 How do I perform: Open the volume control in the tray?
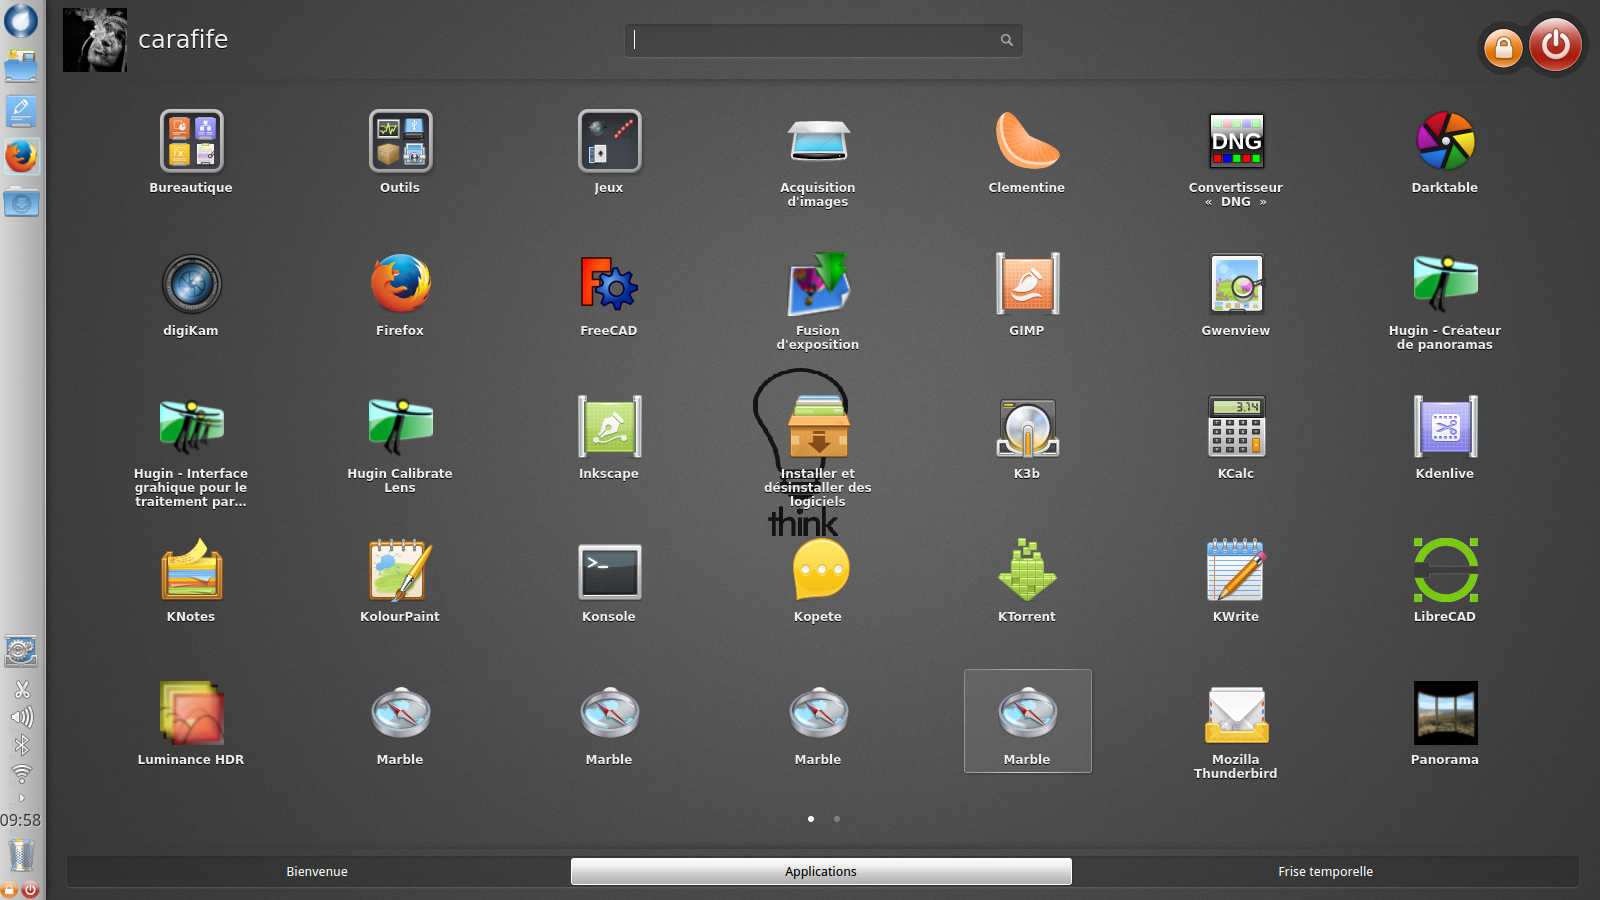tap(22, 717)
